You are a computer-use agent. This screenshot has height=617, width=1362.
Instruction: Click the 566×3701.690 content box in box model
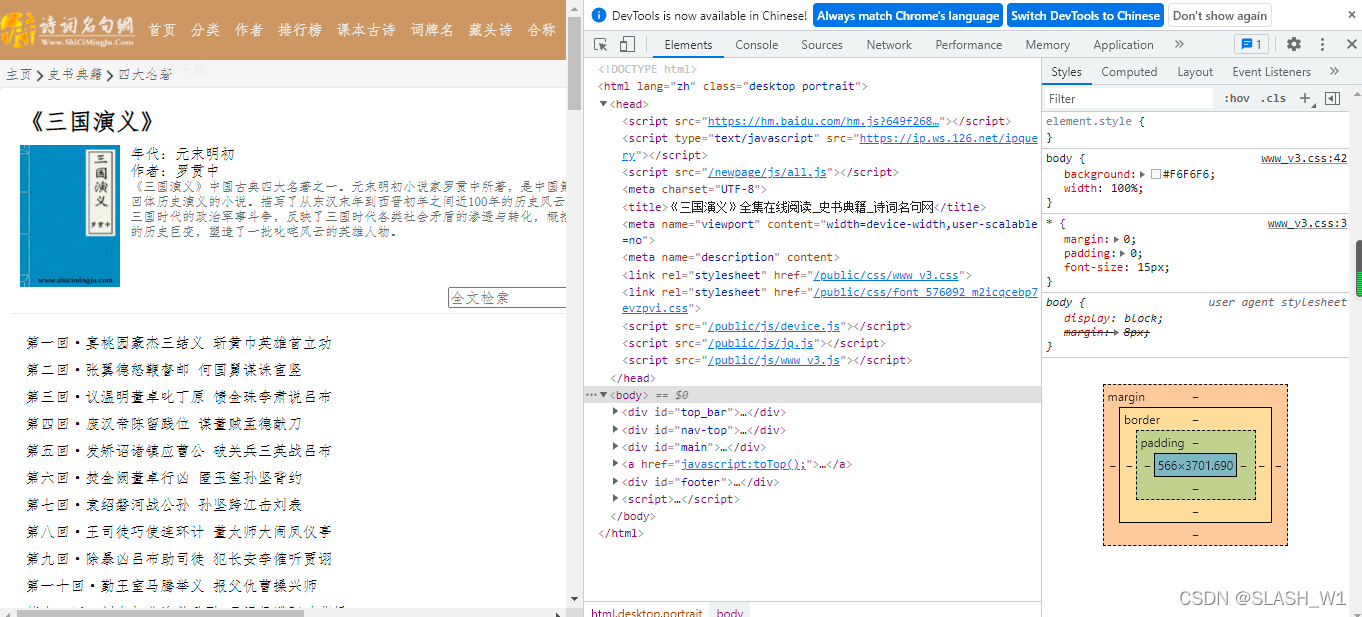coord(1195,465)
